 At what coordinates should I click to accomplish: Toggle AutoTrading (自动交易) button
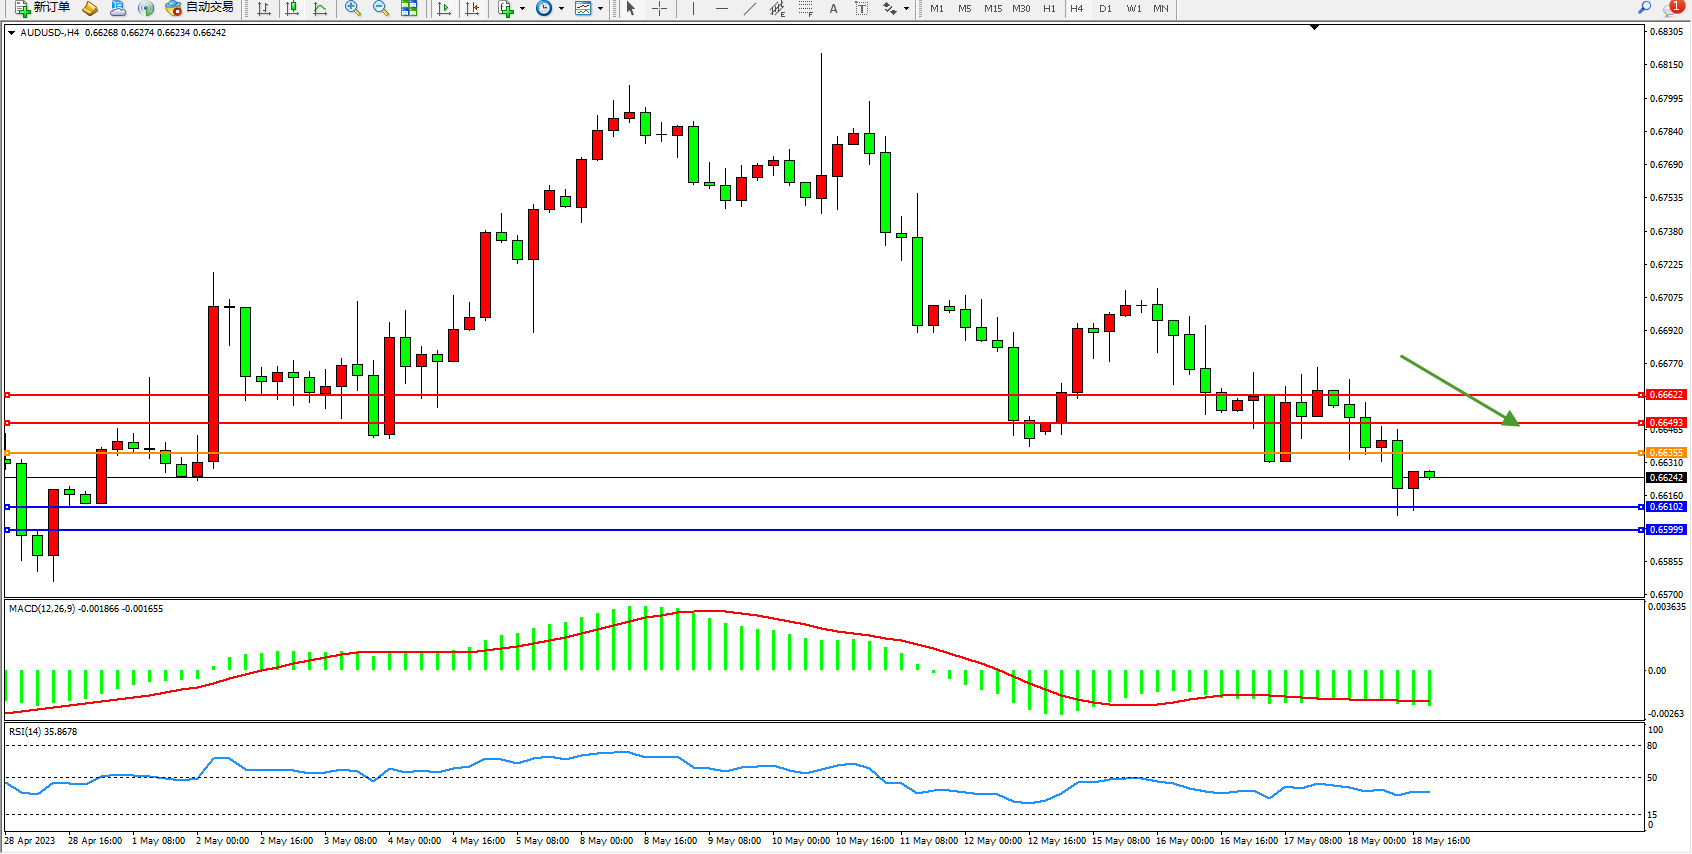tap(200, 8)
